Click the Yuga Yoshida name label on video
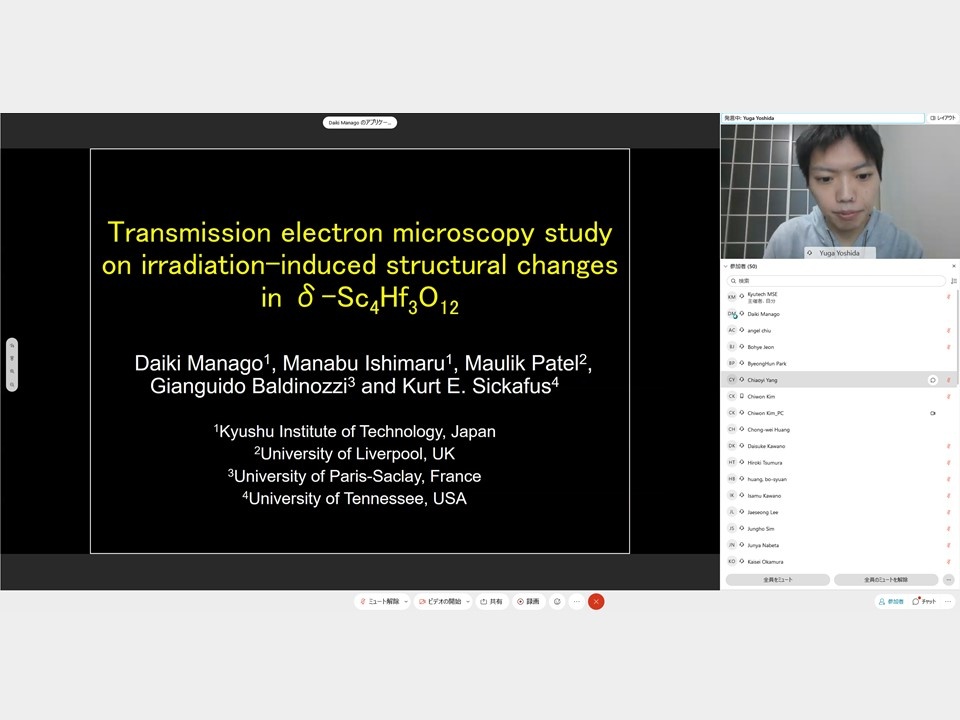This screenshot has width=960, height=720. [839, 253]
